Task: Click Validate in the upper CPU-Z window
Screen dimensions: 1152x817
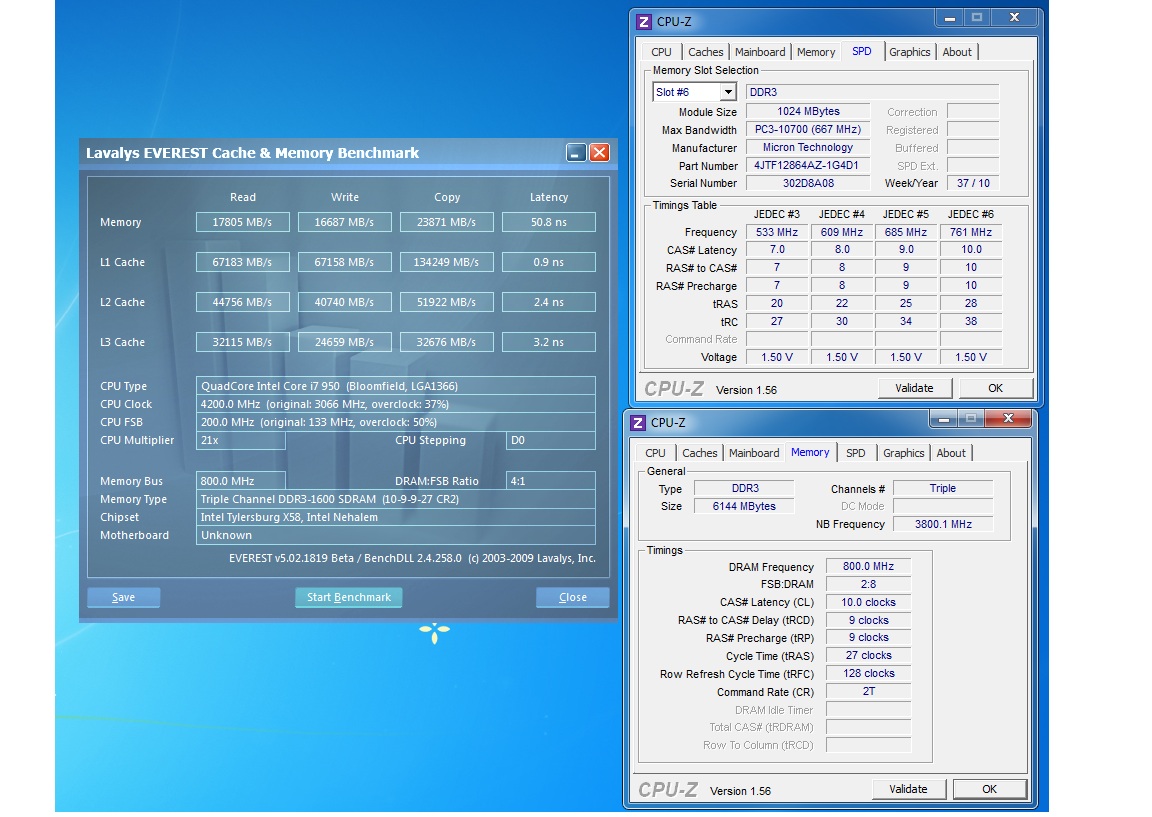Action: pyautogui.click(x=914, y=388)
